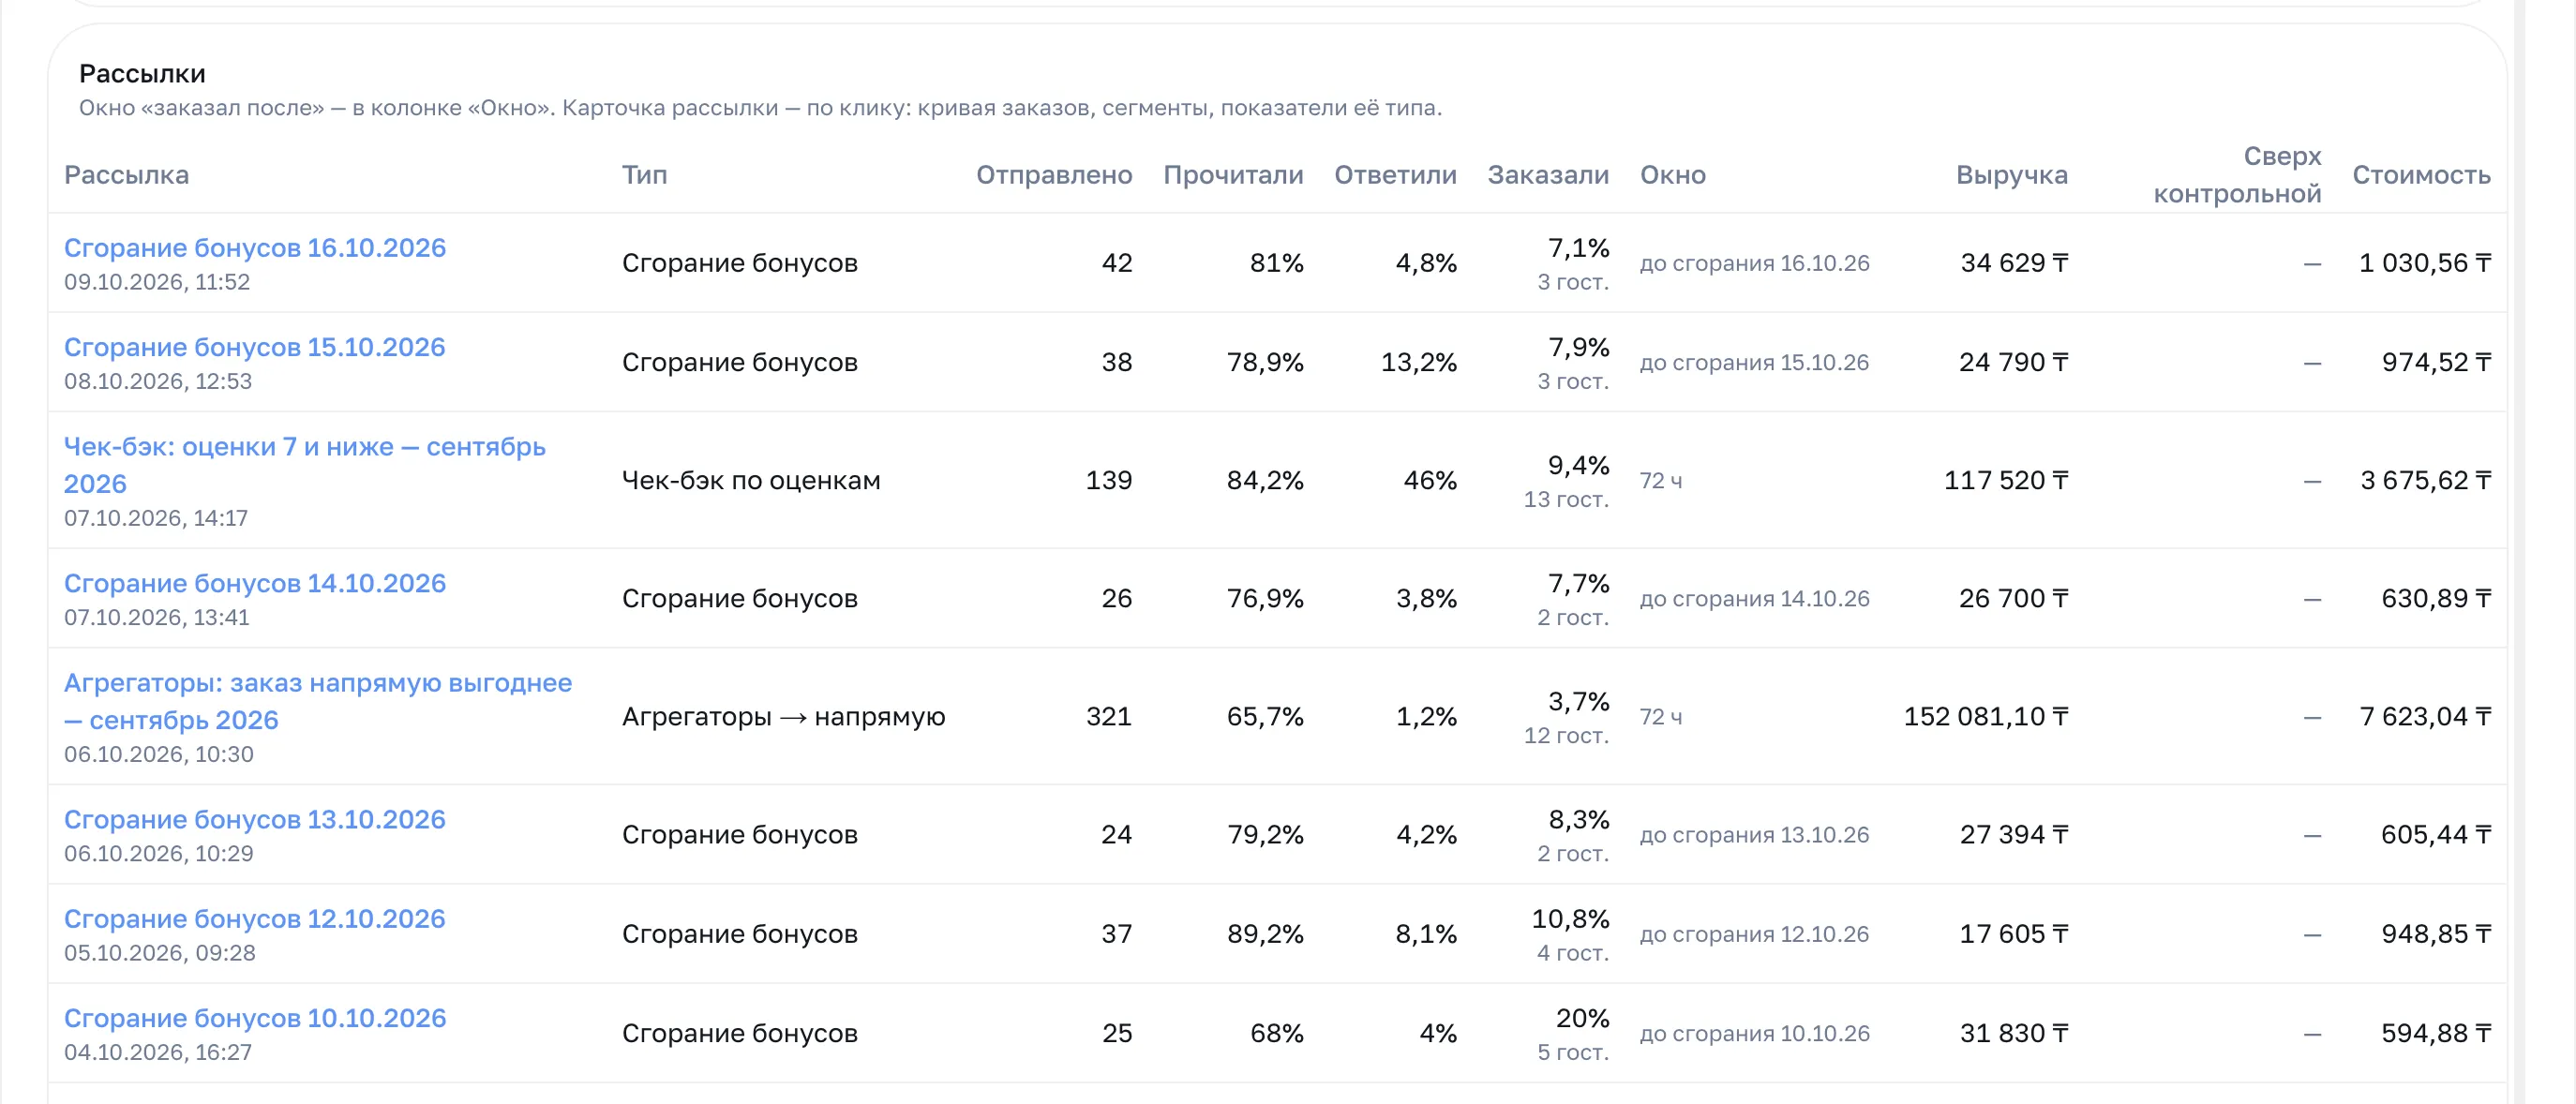Click the Выручка column header
Viewport: 2576px width, 1104px height.
(2011, 175)
